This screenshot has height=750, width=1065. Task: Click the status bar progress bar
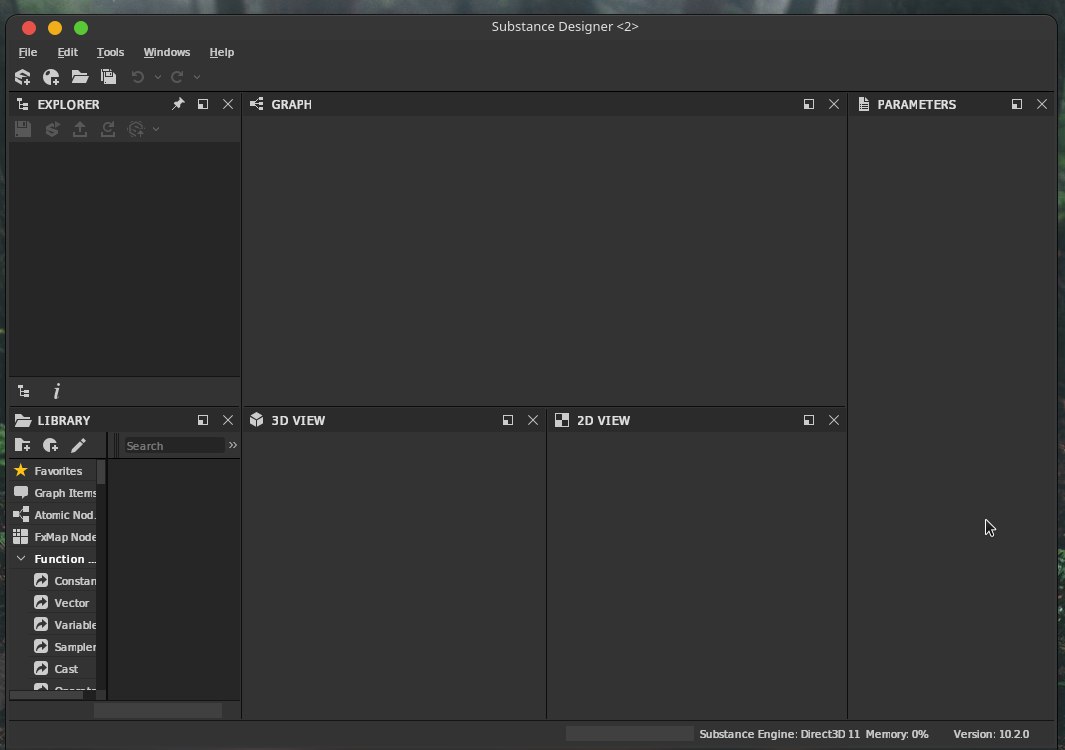[630, 734]
